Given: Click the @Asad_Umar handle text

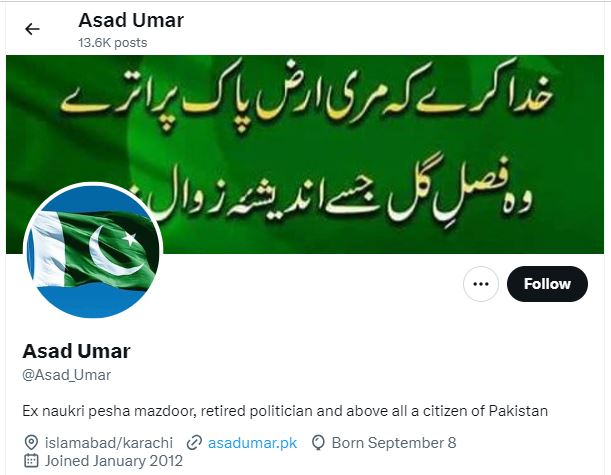Looking at the screenshot, I should tap(67, 375).
